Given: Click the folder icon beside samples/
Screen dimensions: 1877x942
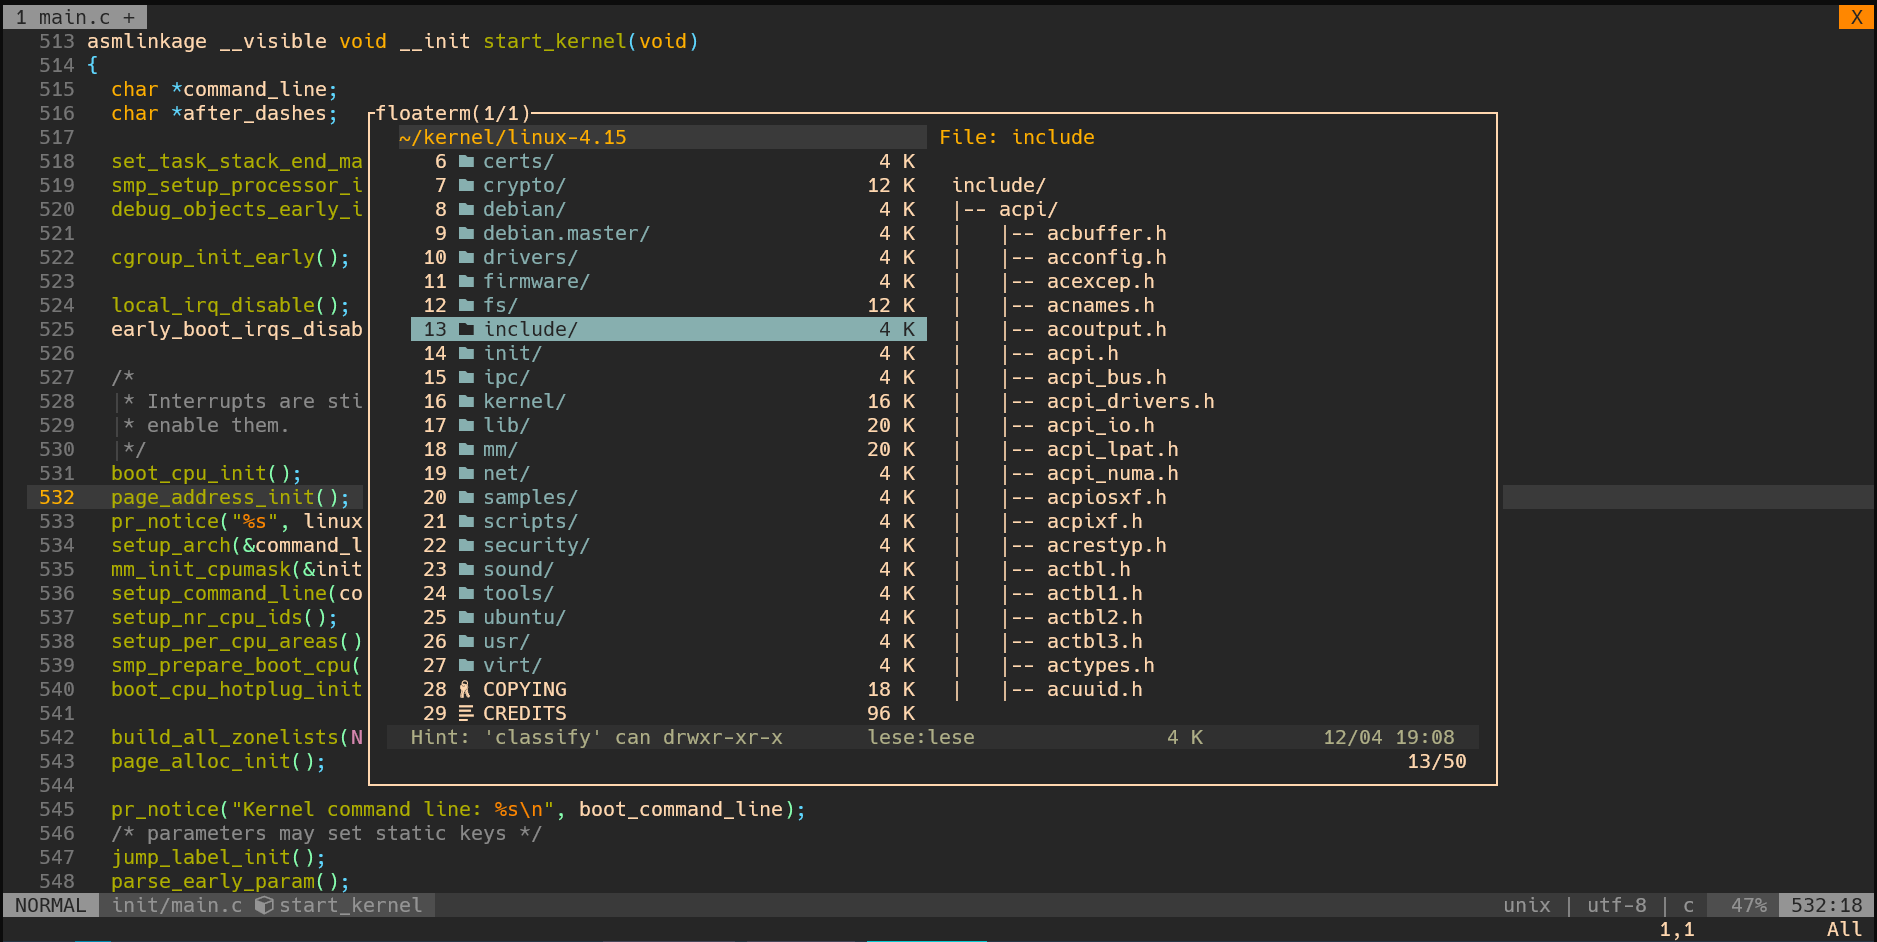Looking at the screenshot, I should point(466,497).
